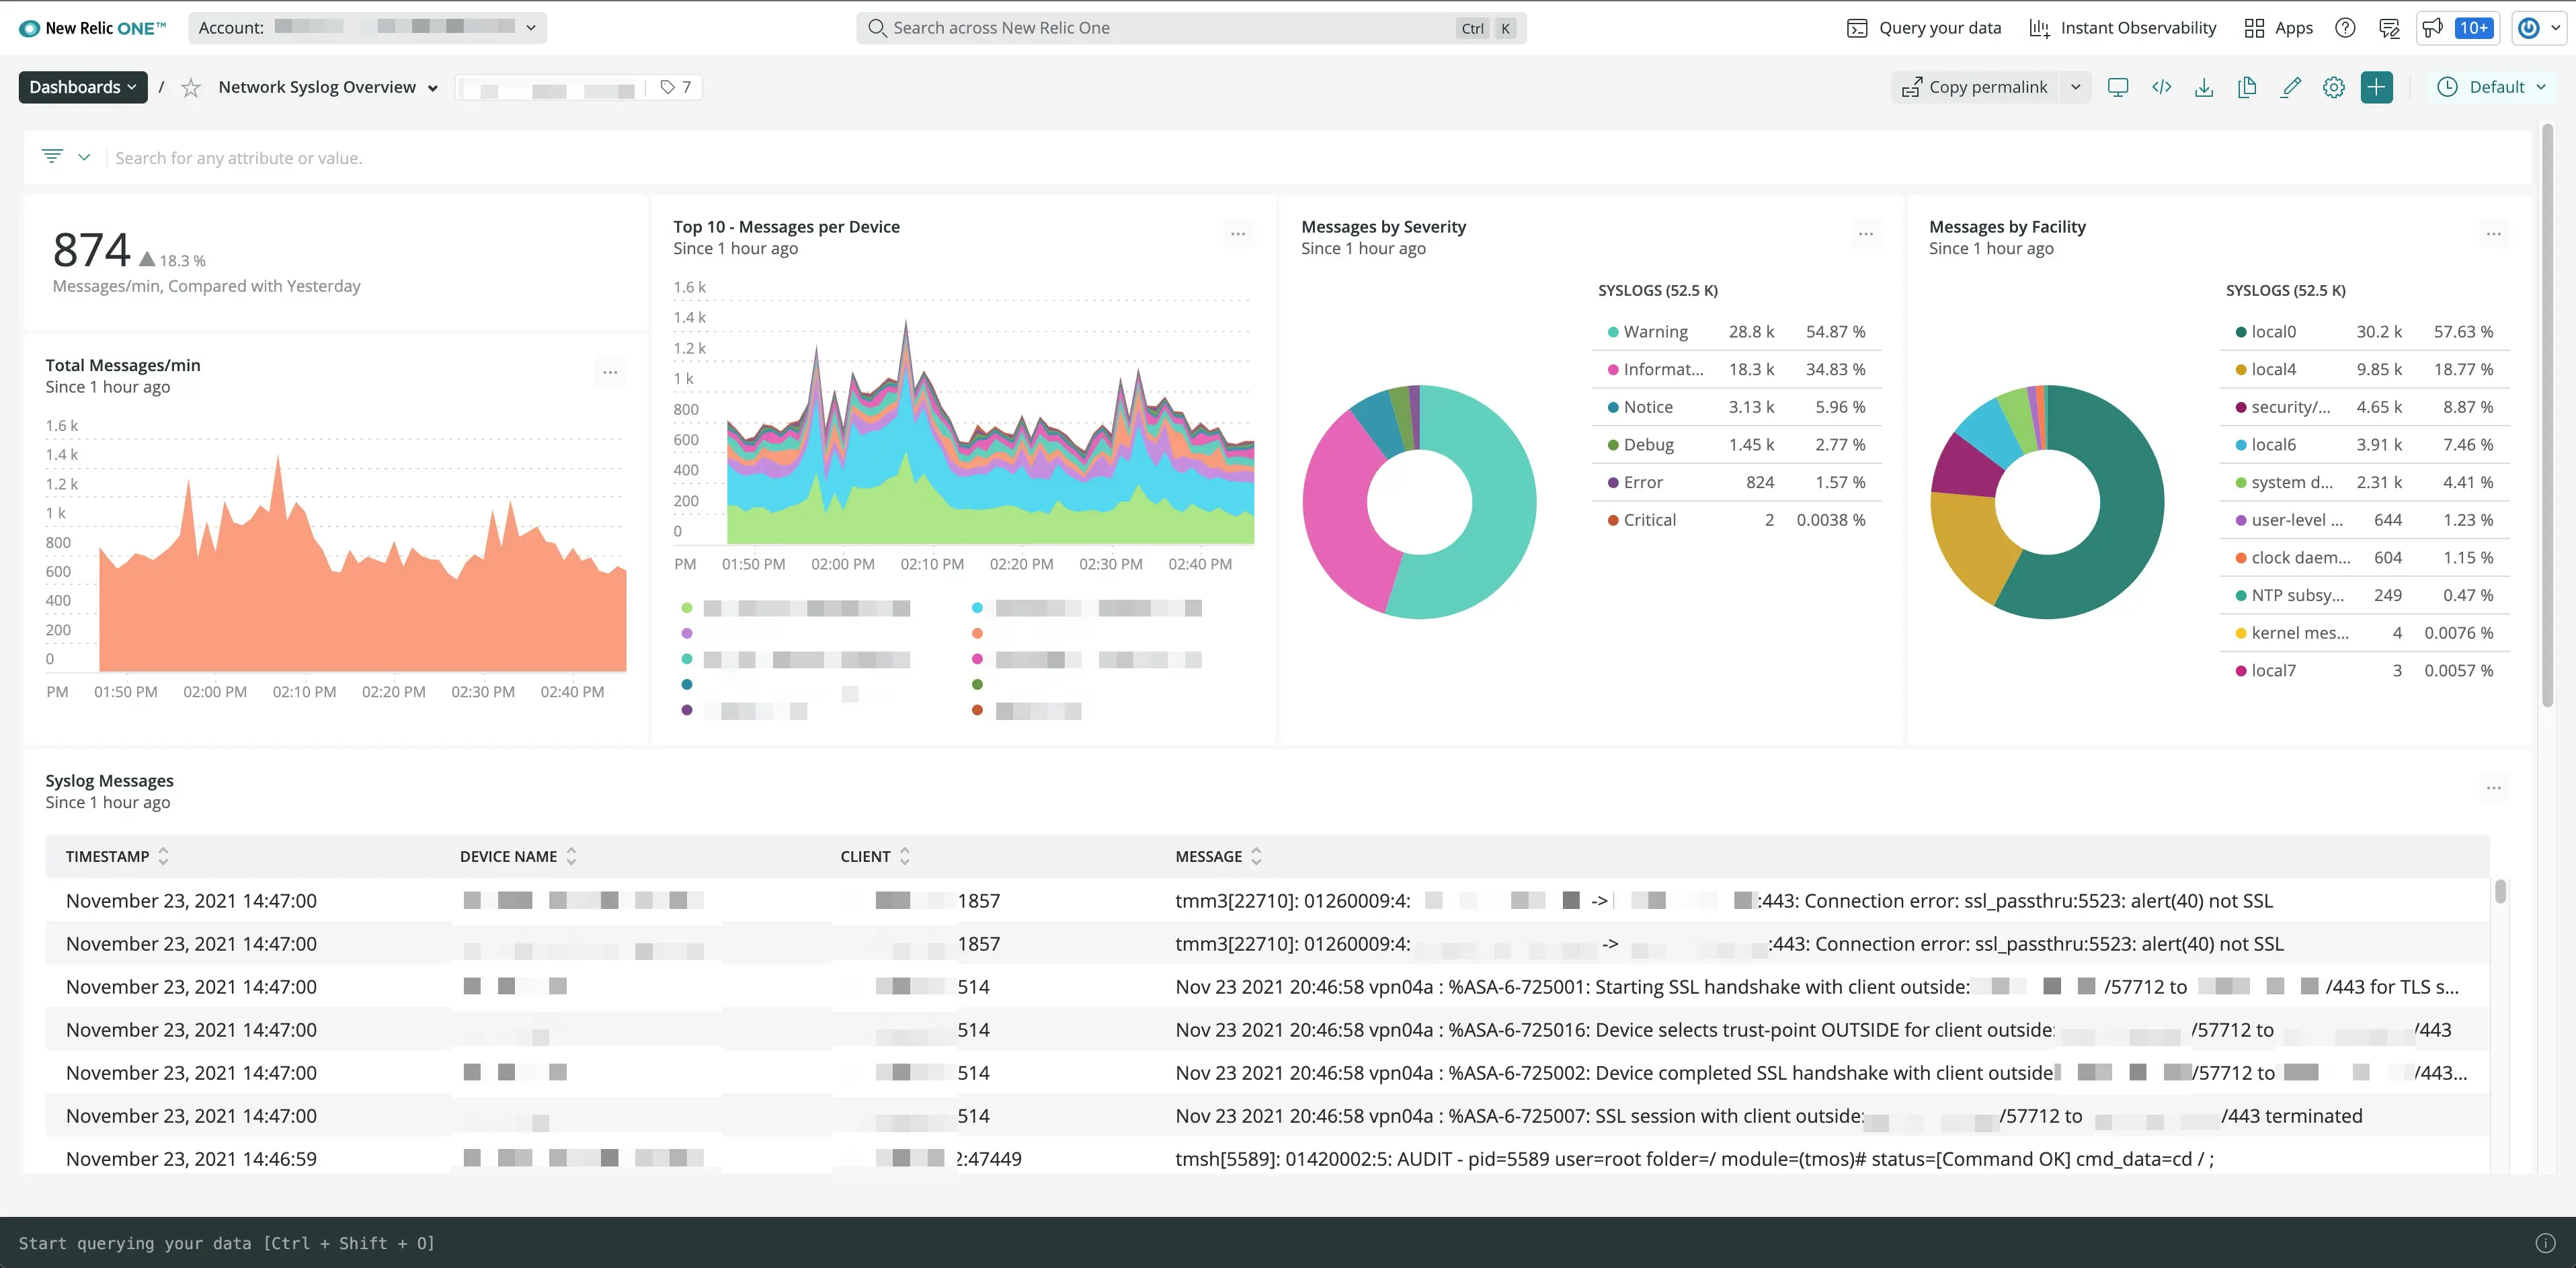Switch to Instant Observability
The image size is (2576, 1268).
tap(2121, 27)
